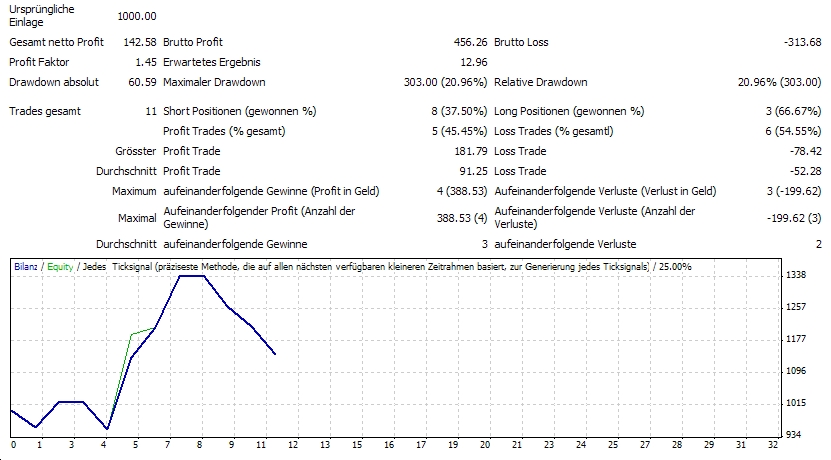The width and height of the screenshot is (831, 460).
Task: Select largest Profit Trade value 181.79
Action: tap(471, 152)
